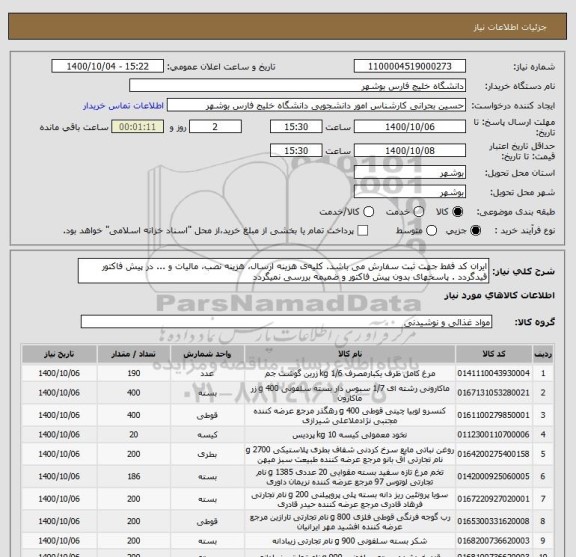This screenshot has width=576, height=557.
Task: Click the استان محل تحویل field
Action: point(410,173)
